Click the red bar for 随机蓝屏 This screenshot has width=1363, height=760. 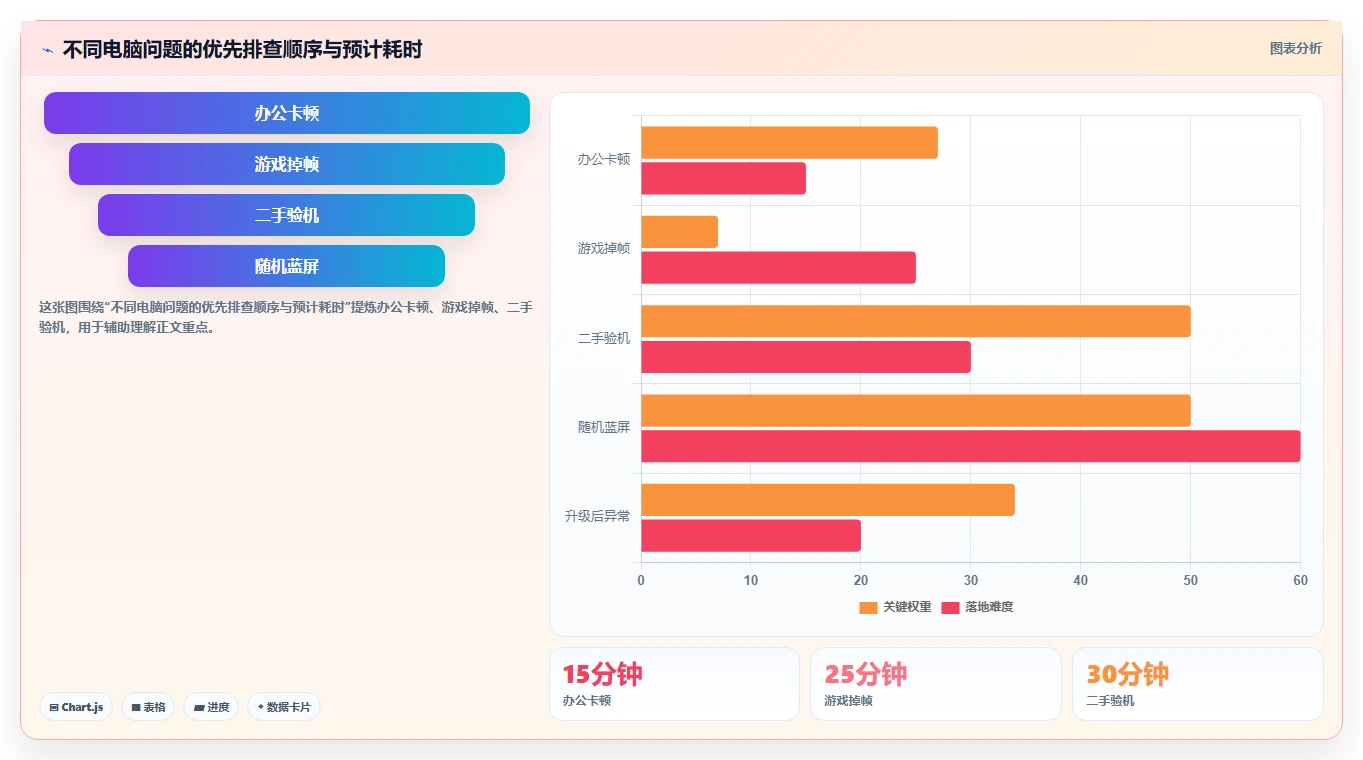[970, 446]
